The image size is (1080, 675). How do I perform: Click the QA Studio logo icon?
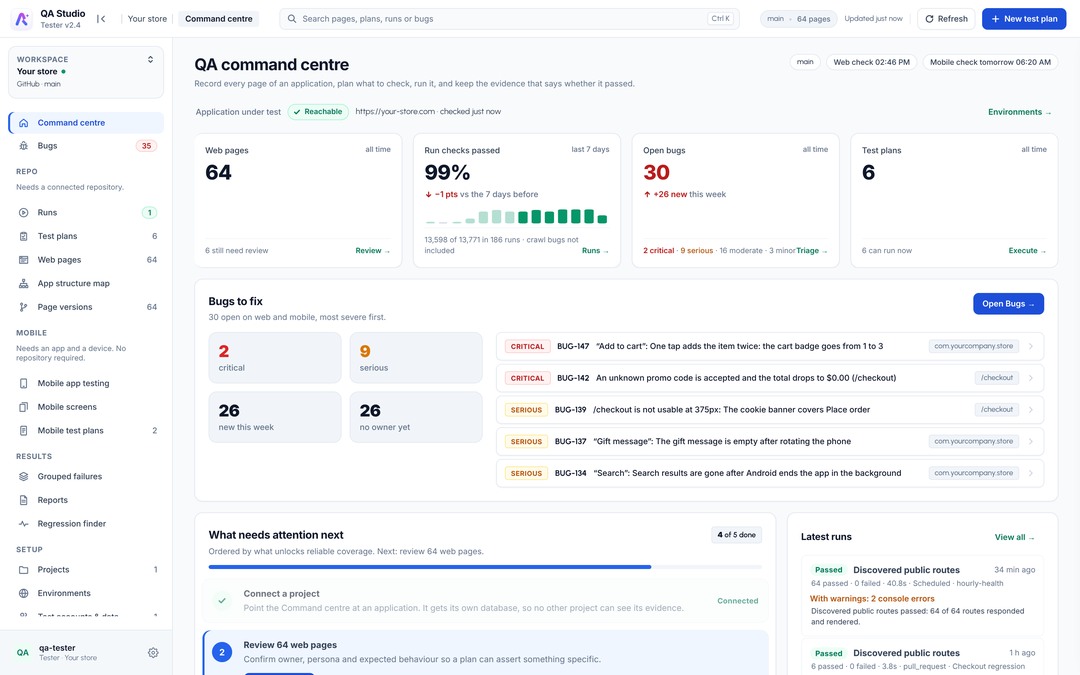[22, 19]
